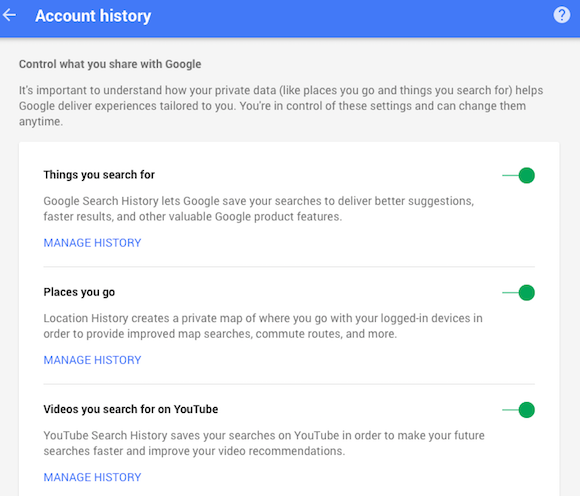Click the divider line above Places you go
The image size is (580, 496).
click(289, 266)
